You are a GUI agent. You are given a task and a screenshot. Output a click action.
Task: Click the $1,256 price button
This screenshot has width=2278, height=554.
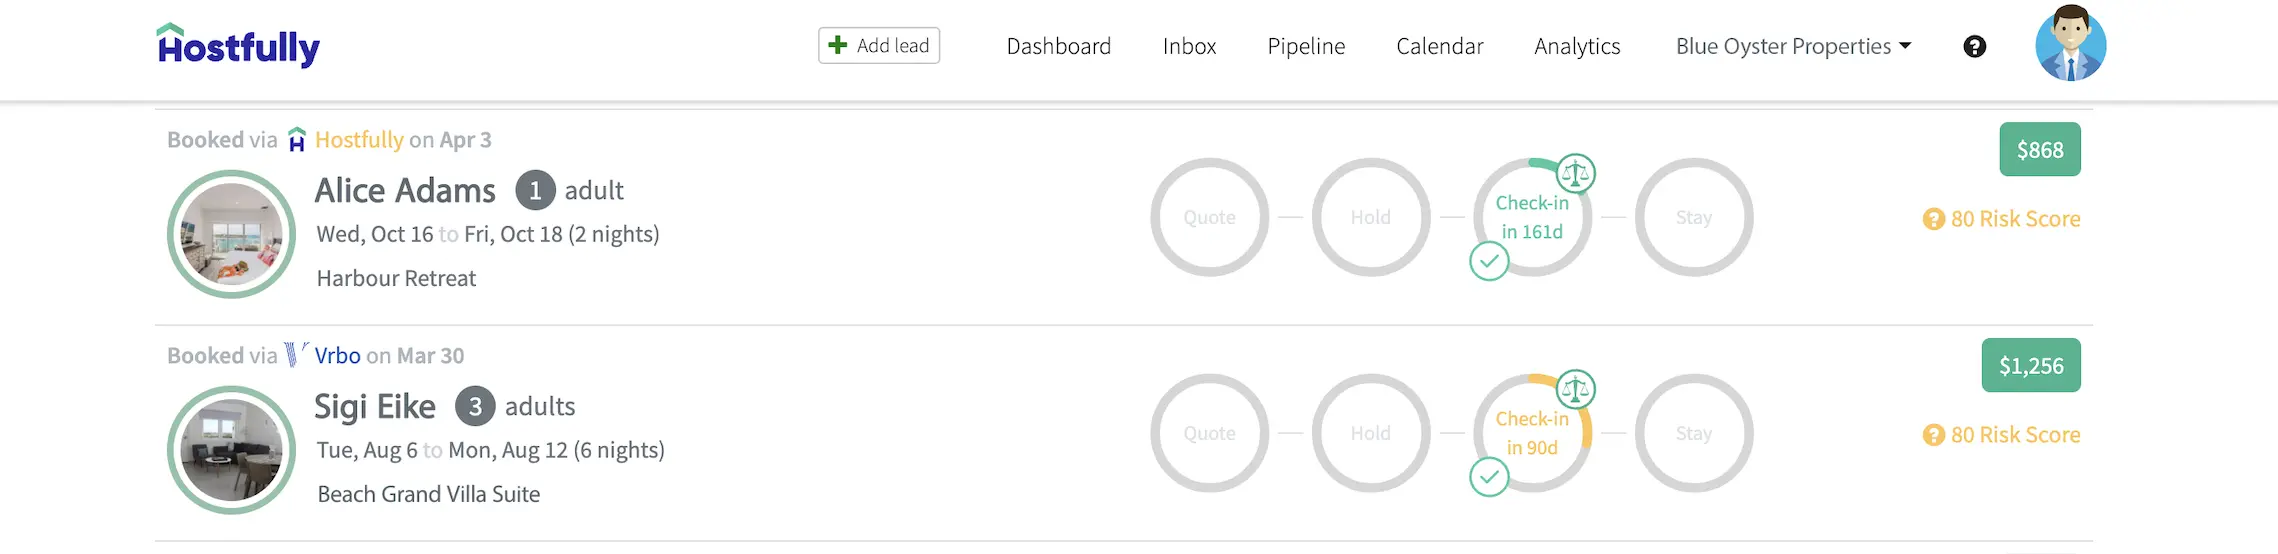pyautogui.click(x=2031, y=366)
